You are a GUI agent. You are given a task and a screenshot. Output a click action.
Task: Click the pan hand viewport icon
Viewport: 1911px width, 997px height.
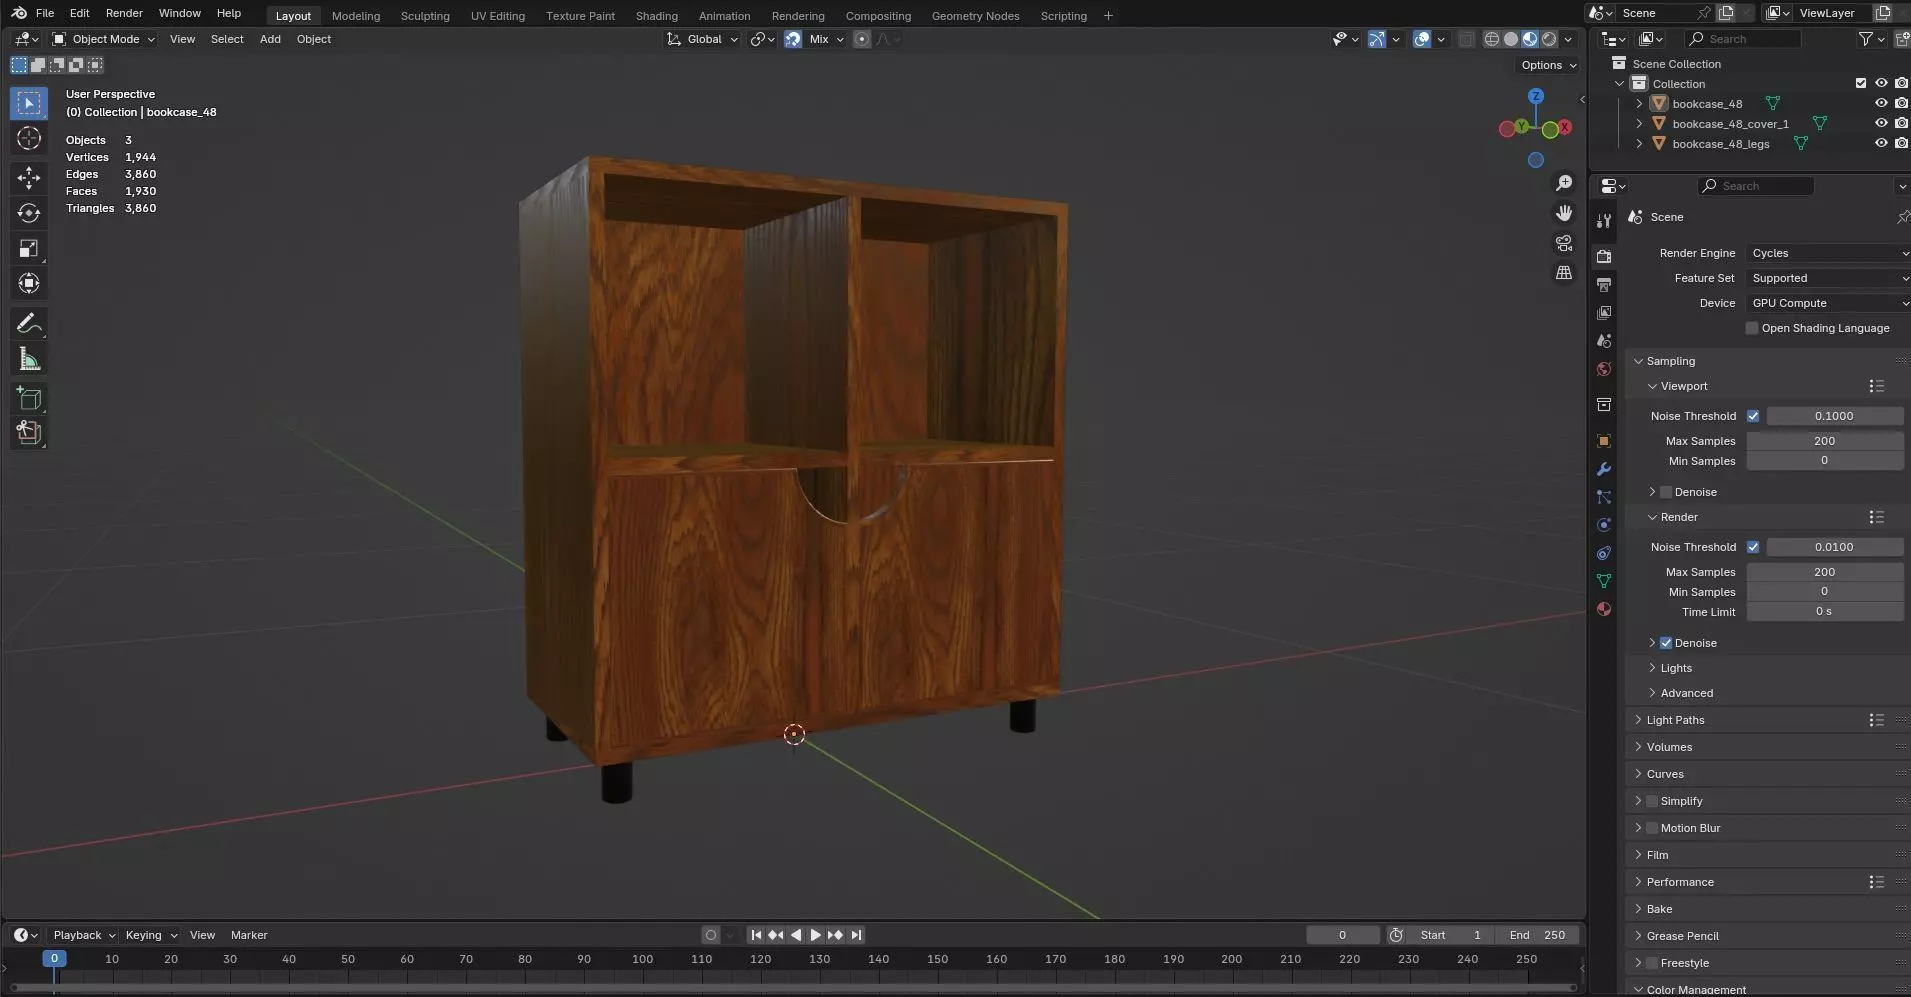pos(1564,213)
